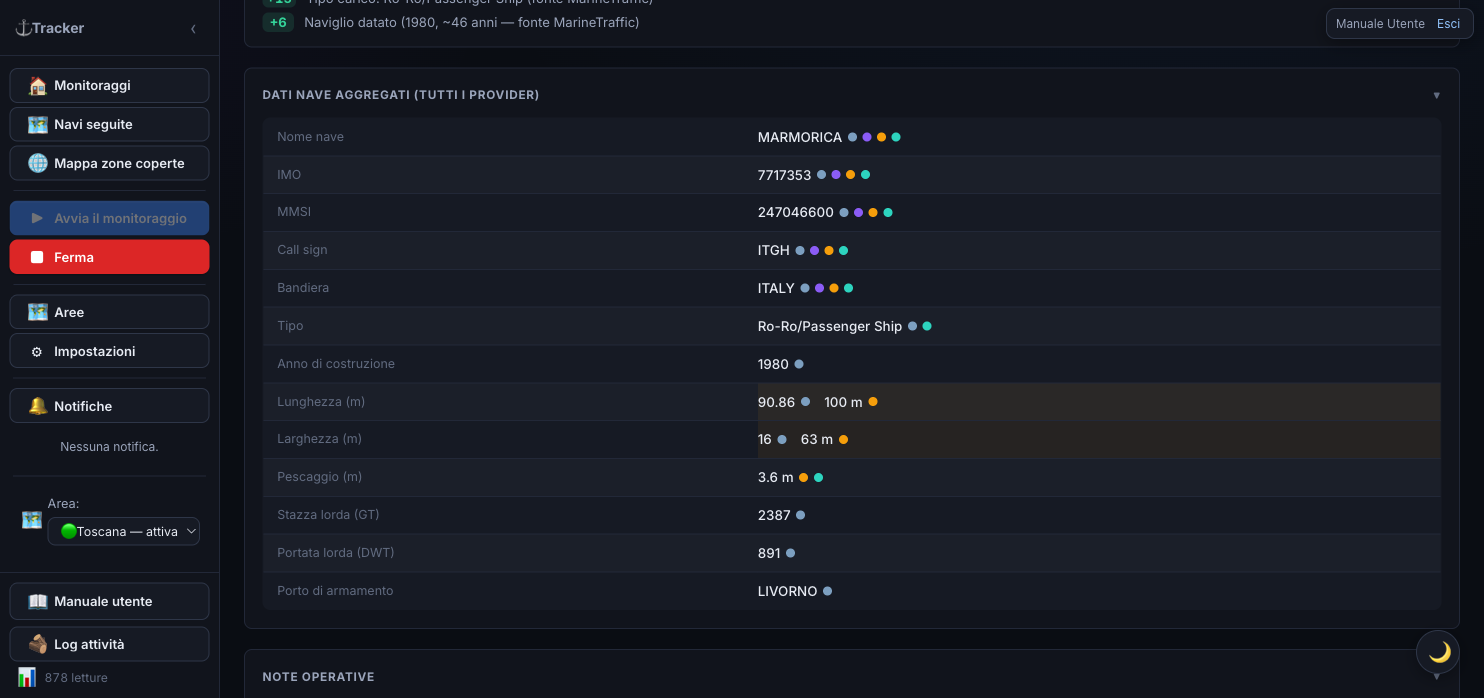Click the globe icon for Mappa zone coperte

coord(38,164)
